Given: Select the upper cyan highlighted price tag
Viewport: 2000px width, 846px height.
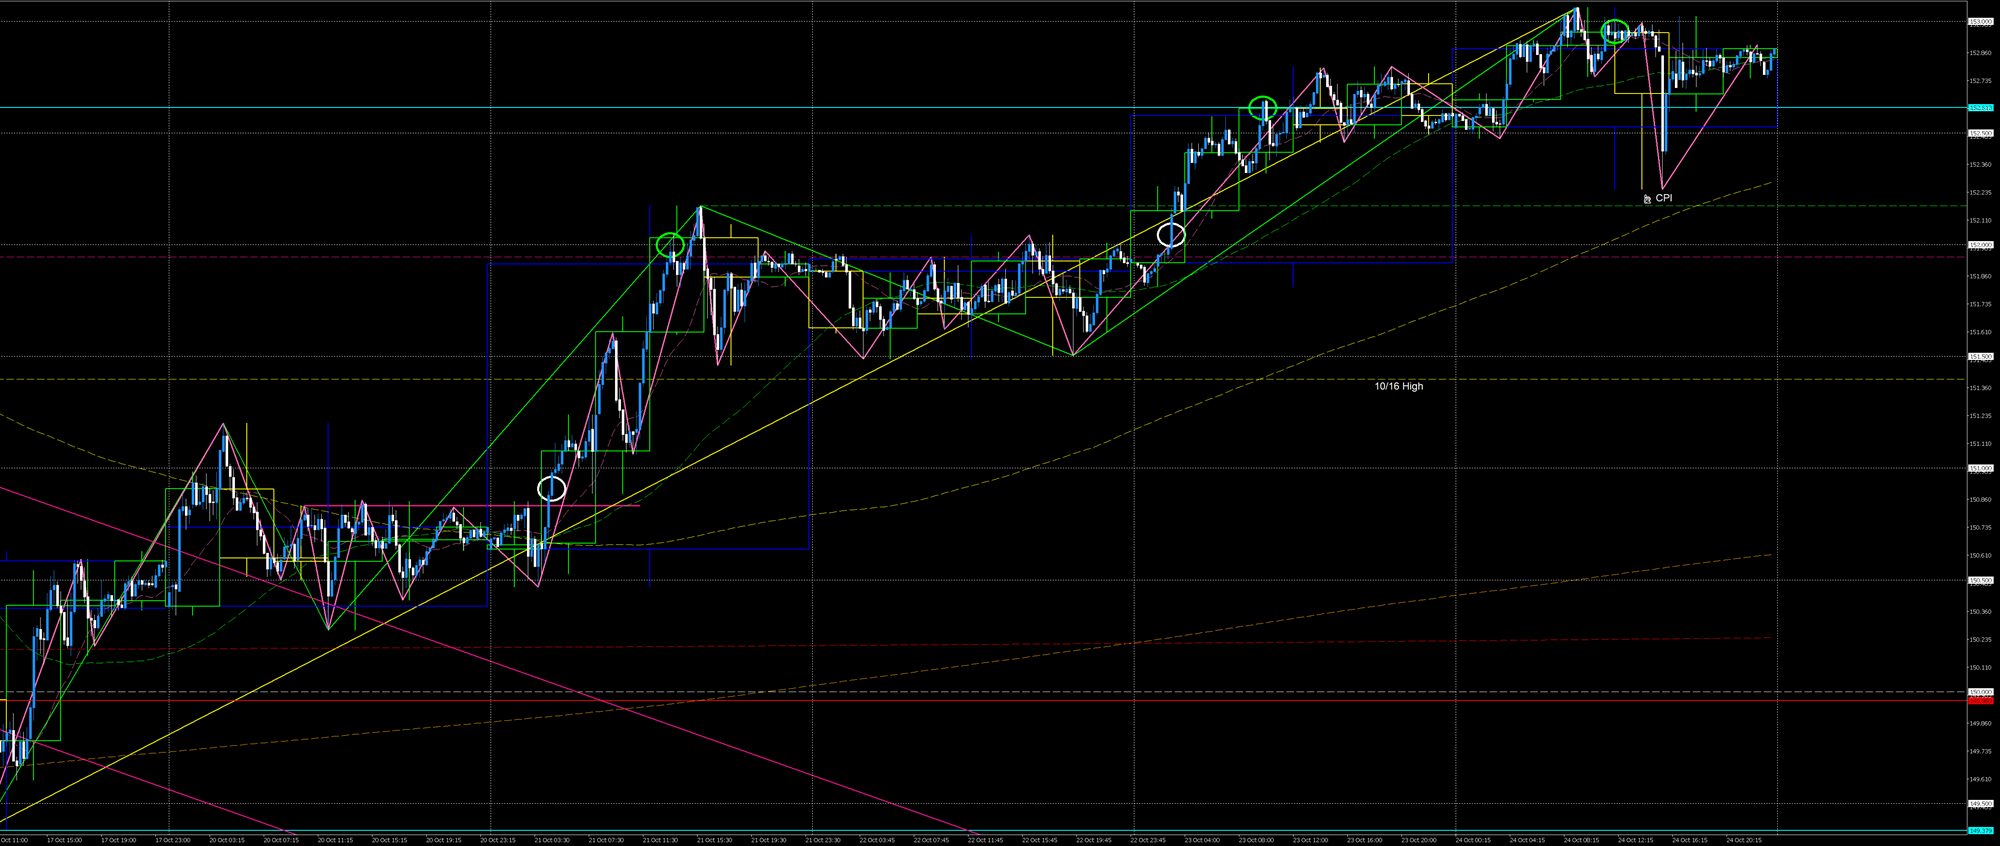Looking at the screenshot, I should click(x=1980, y=107).
